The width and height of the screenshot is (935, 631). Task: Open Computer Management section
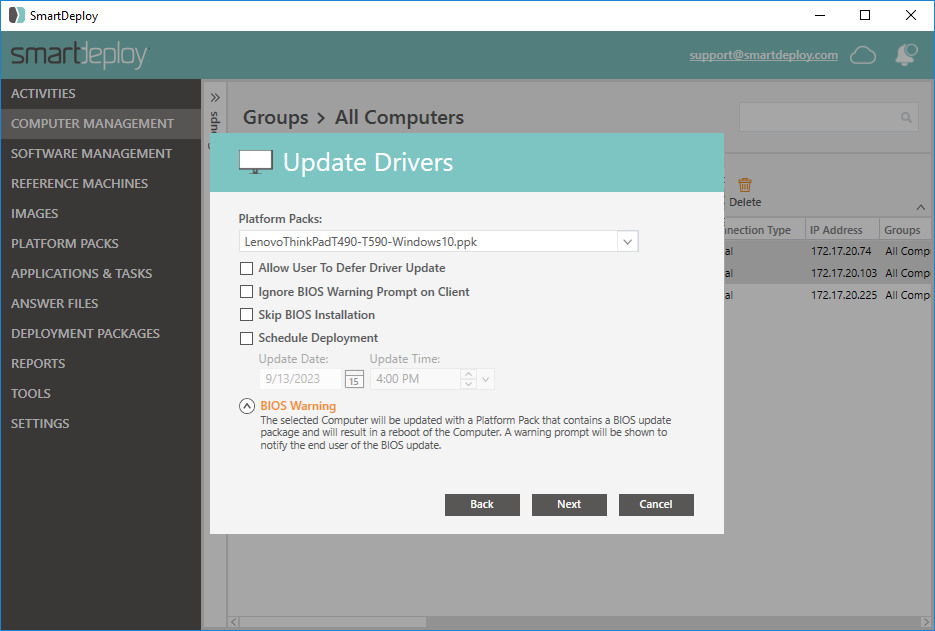point(101,123)
